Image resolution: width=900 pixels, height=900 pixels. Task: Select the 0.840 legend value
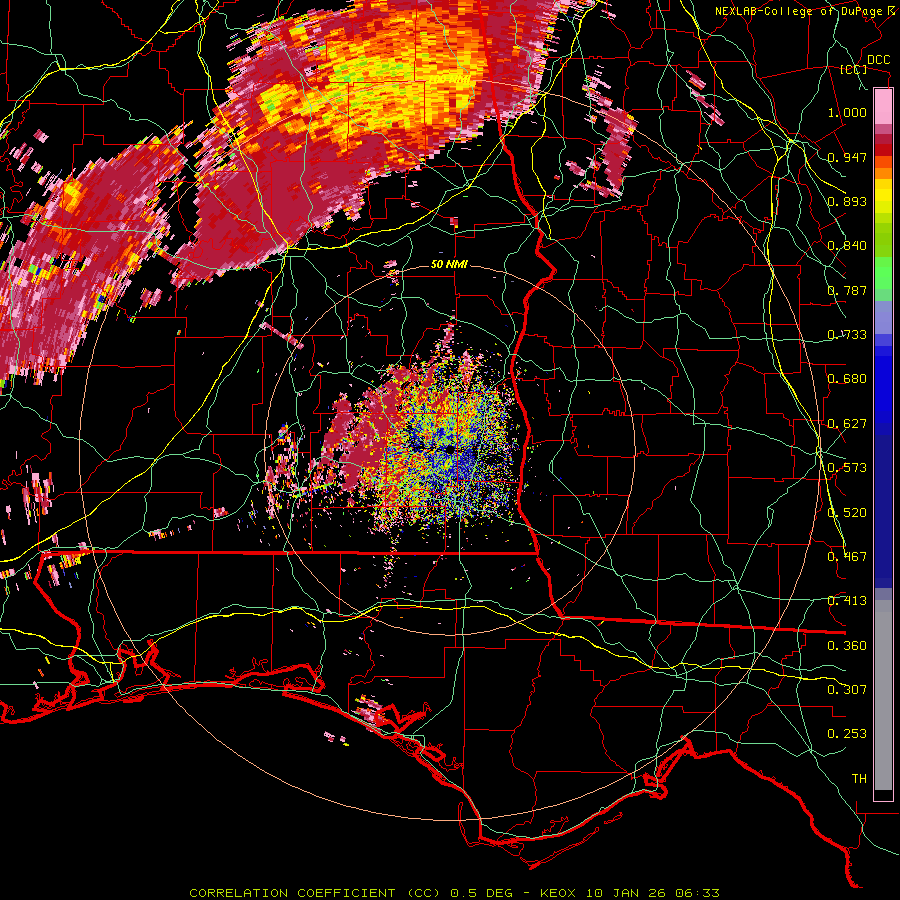[x=847, y=246]
